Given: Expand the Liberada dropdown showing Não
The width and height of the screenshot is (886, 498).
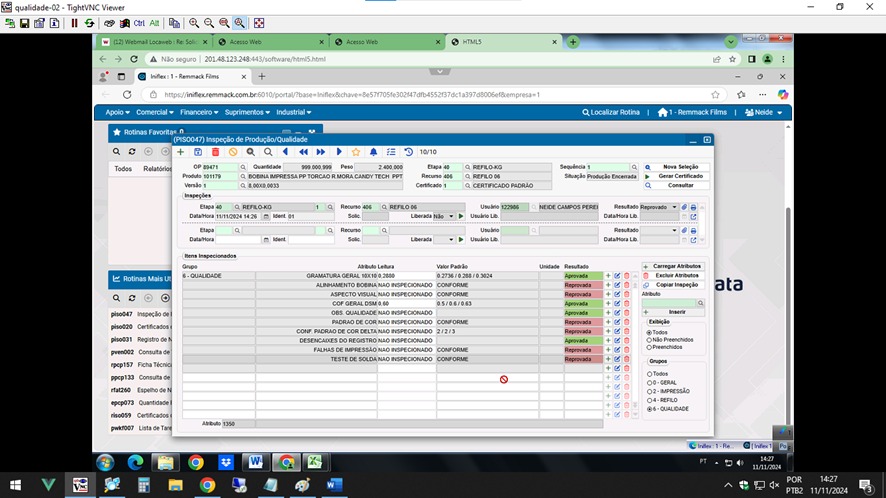Looking at the screenshot, I should (x=444, y=216).
